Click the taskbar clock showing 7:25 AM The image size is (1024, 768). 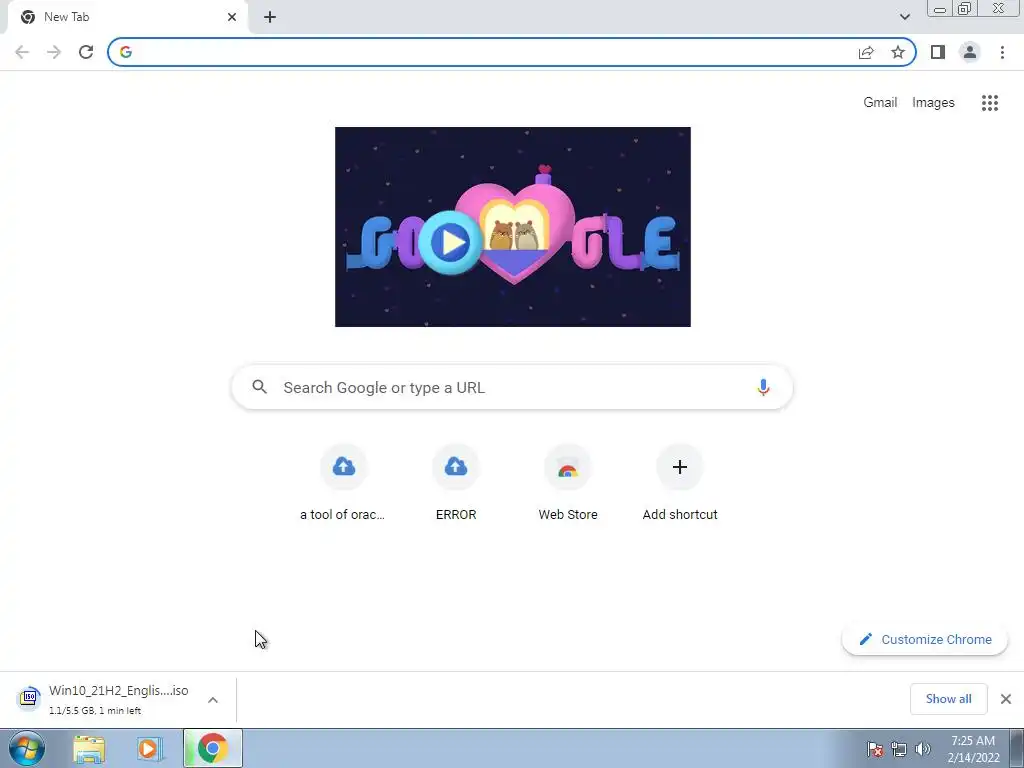pos(973,749)
